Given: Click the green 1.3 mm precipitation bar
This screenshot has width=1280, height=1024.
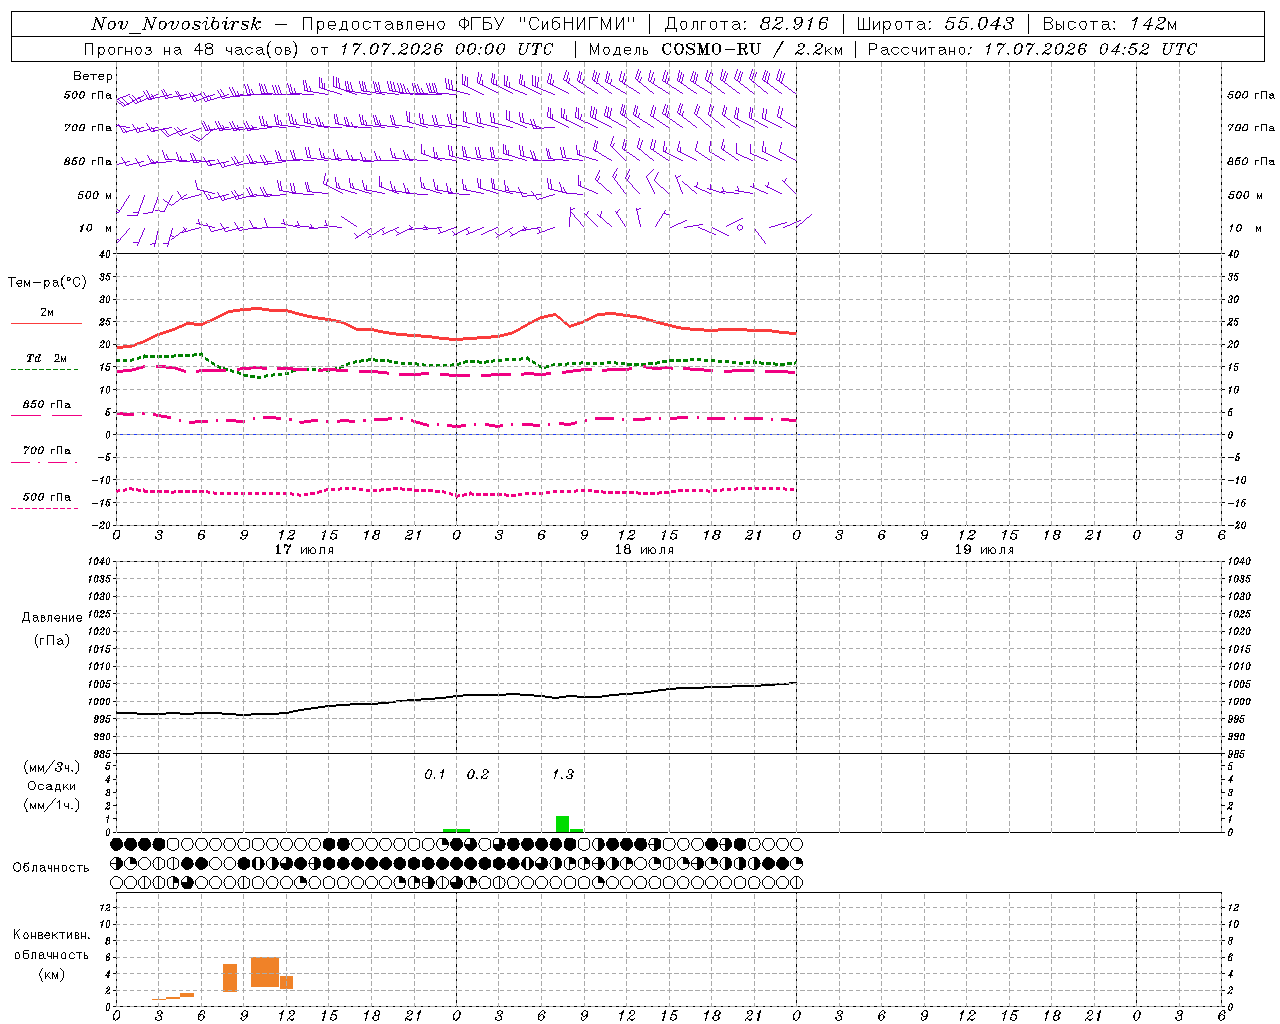Looking at the screenshot, I should coord(563,824).
